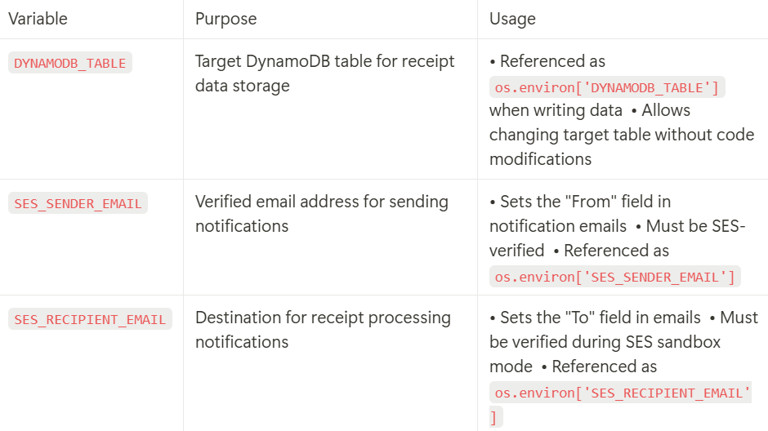Select the SES_SENDER_EMAIL variable name chip
The image size is (768, 431).
pyautogui.click(x=78, y=204)
